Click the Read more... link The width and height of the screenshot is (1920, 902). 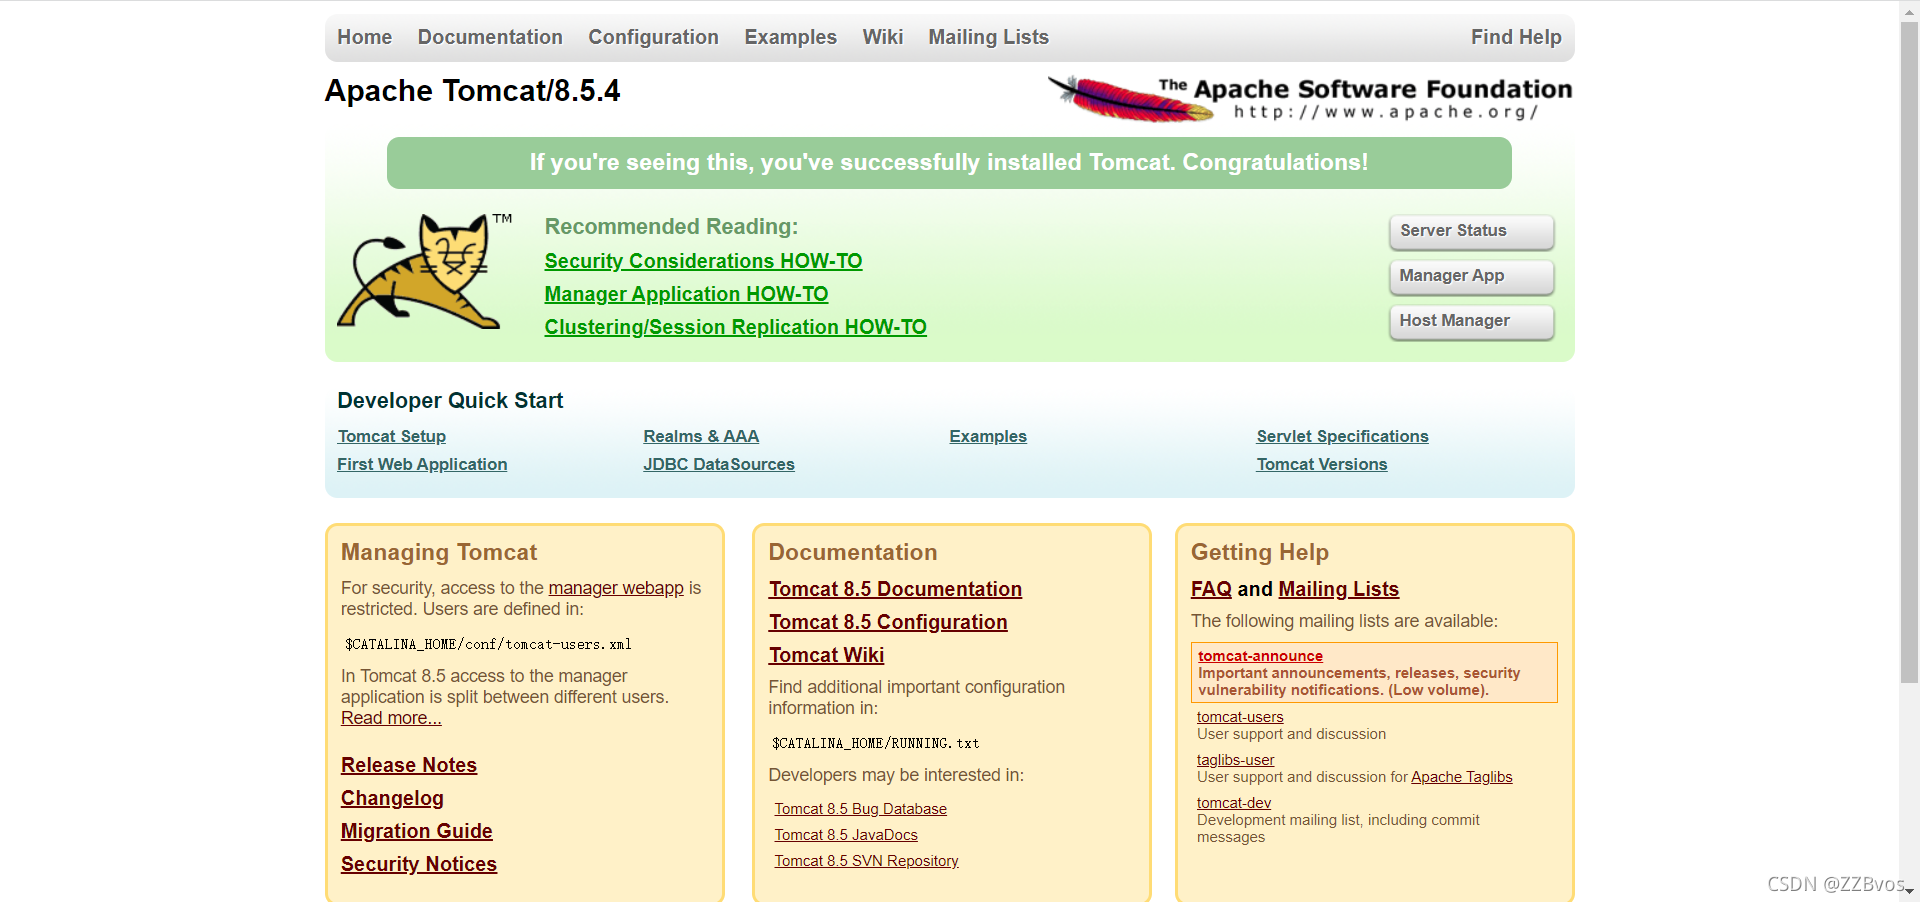point(391,718)
